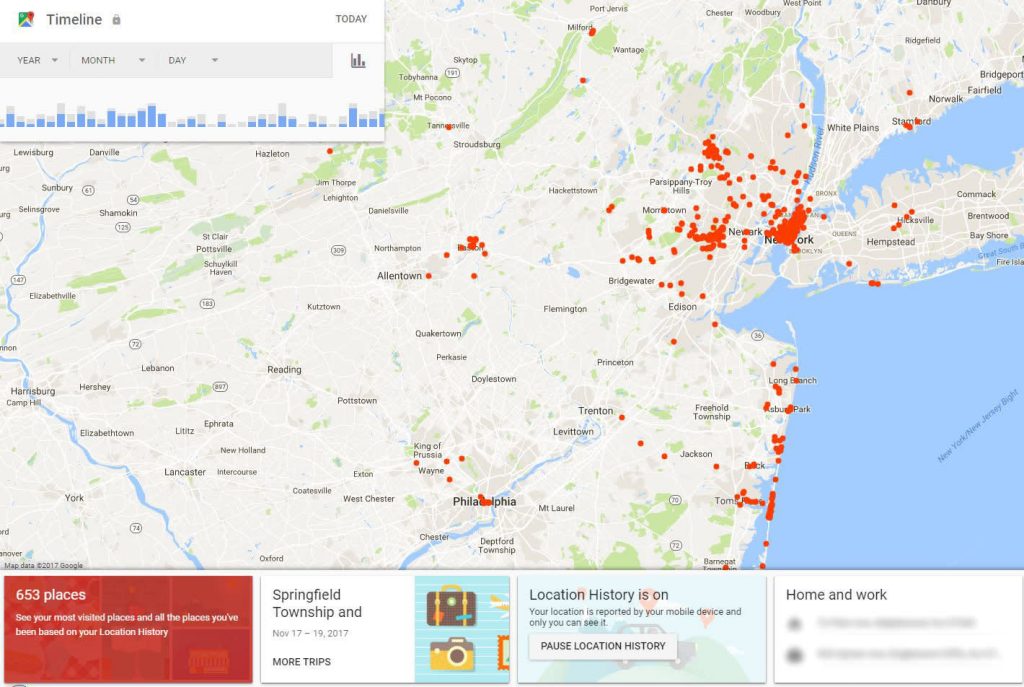Click the Google Maps logo icon
The width and height of the screenshot is (1024, 687).
pyautogui.click(x=25, y=19)
